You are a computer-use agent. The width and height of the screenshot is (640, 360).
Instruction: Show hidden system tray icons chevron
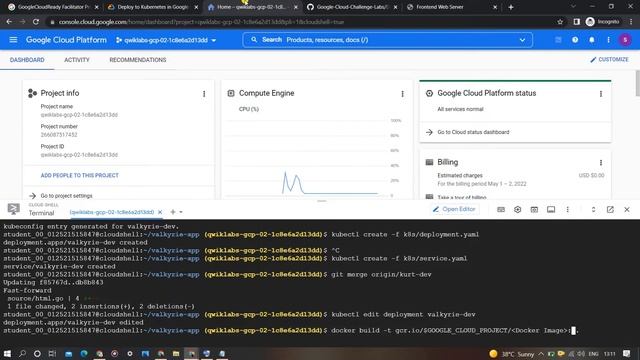[x=541, y=354]
